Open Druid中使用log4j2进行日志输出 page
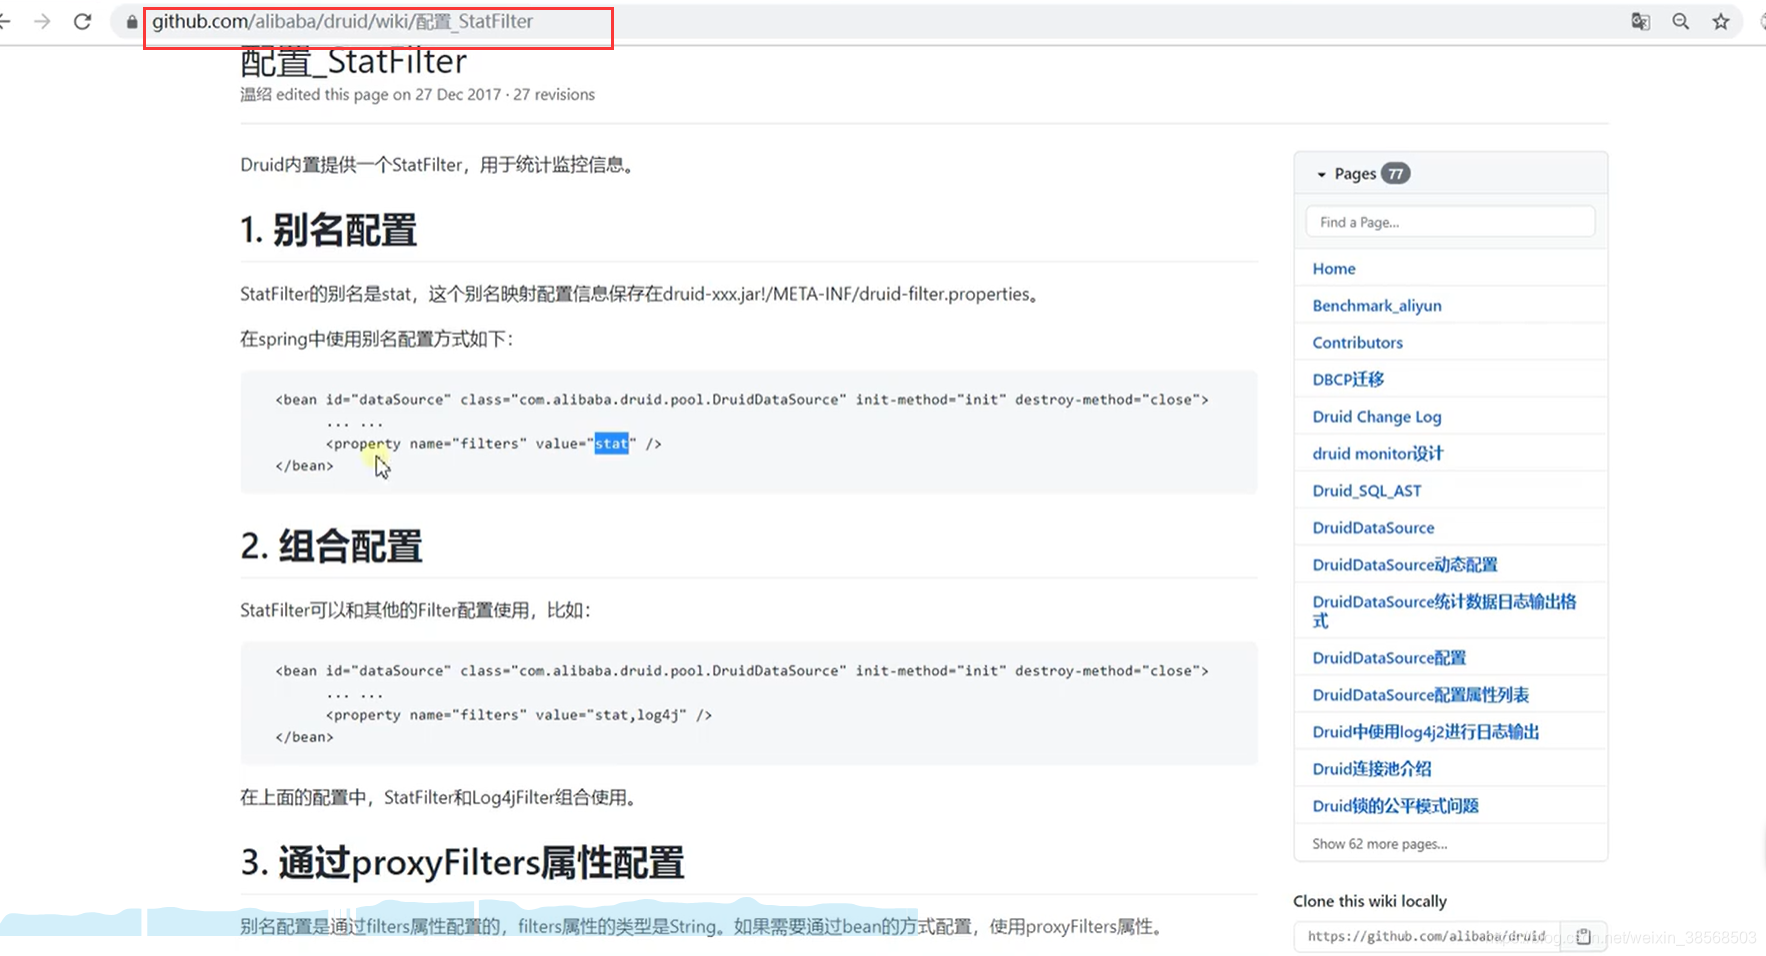This screenshot has height=956, width=1766. (1425, 731)
